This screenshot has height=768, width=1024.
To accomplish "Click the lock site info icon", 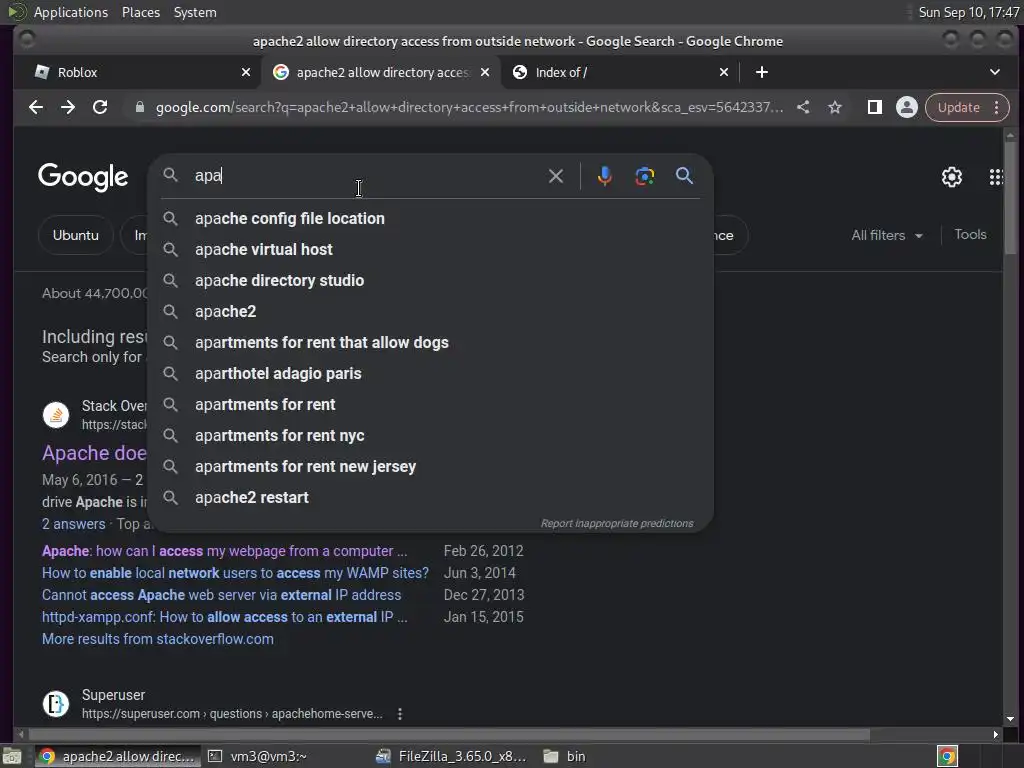I will pyautogui.click(x=139, y=107).
